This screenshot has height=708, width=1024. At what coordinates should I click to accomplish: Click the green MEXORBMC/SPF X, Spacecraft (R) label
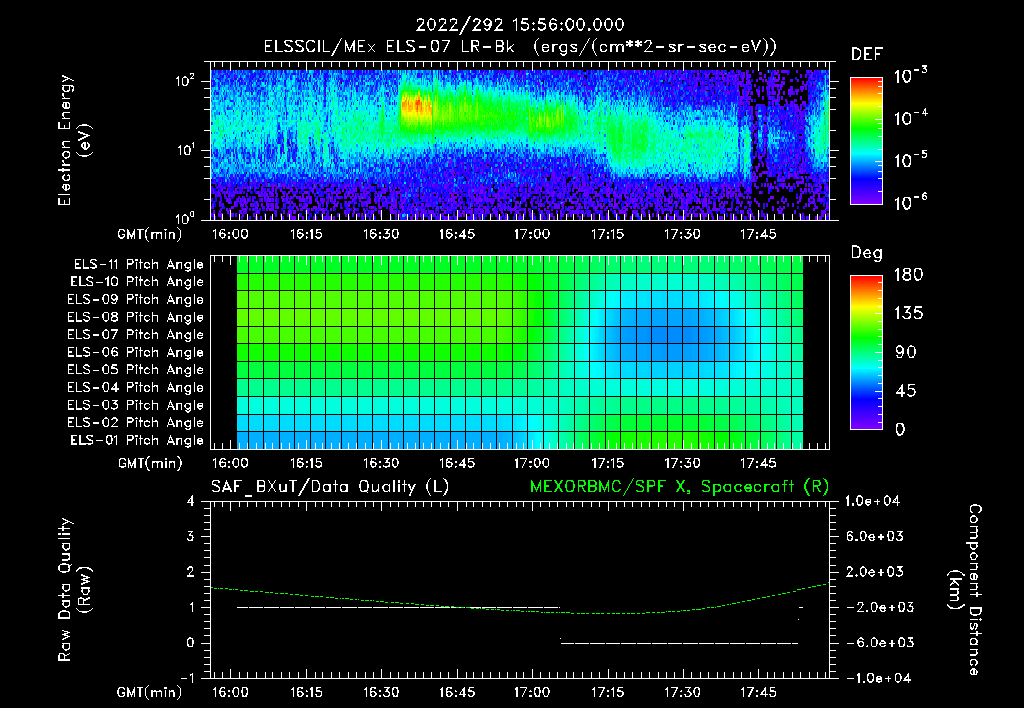679,487
